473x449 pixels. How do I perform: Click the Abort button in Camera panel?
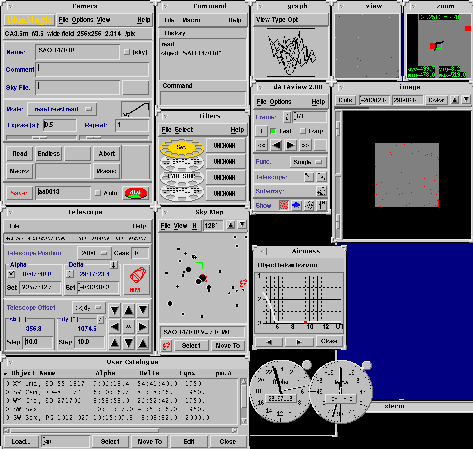pyautogui.click(x=107, y=154)
